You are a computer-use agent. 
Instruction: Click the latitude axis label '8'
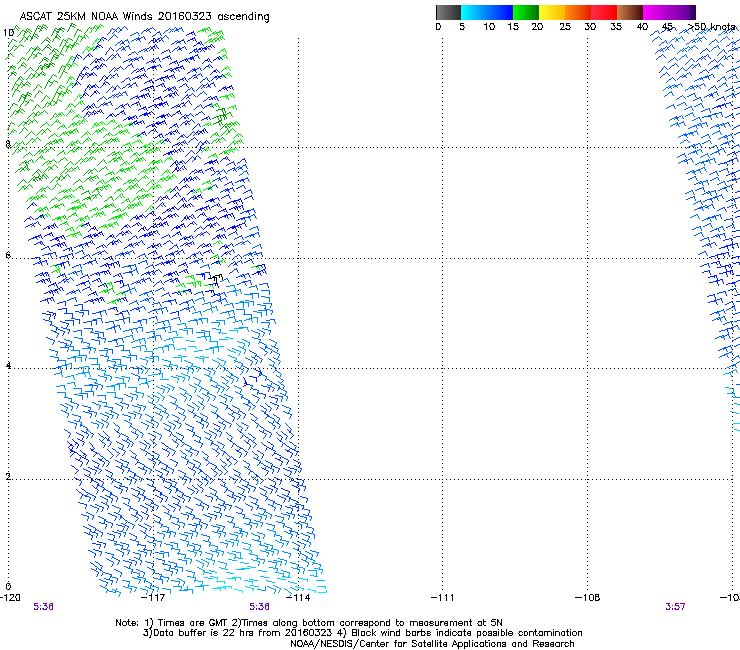point(8,144)
